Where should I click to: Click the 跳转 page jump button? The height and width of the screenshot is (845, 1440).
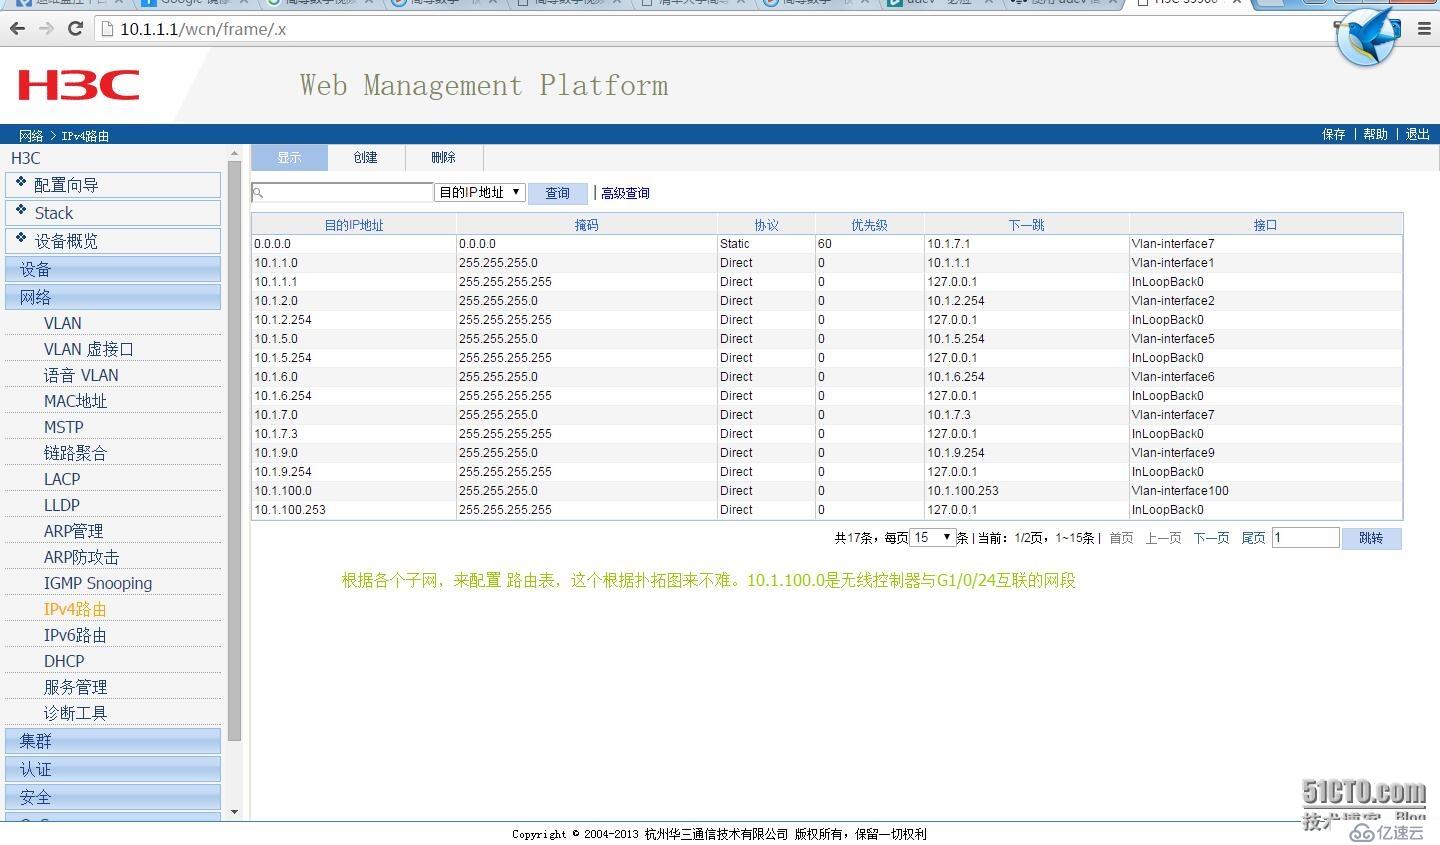point(1371,538)
